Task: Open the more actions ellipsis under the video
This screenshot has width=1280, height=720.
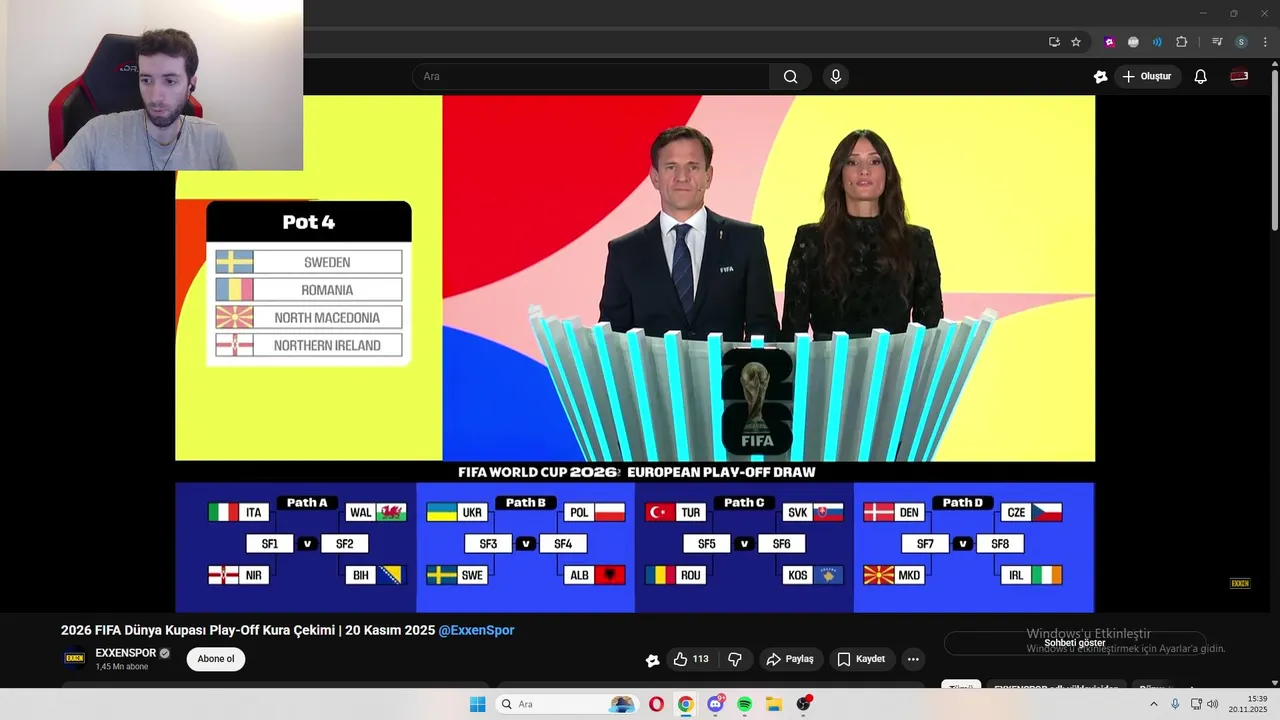Action: tap(913, 659)
